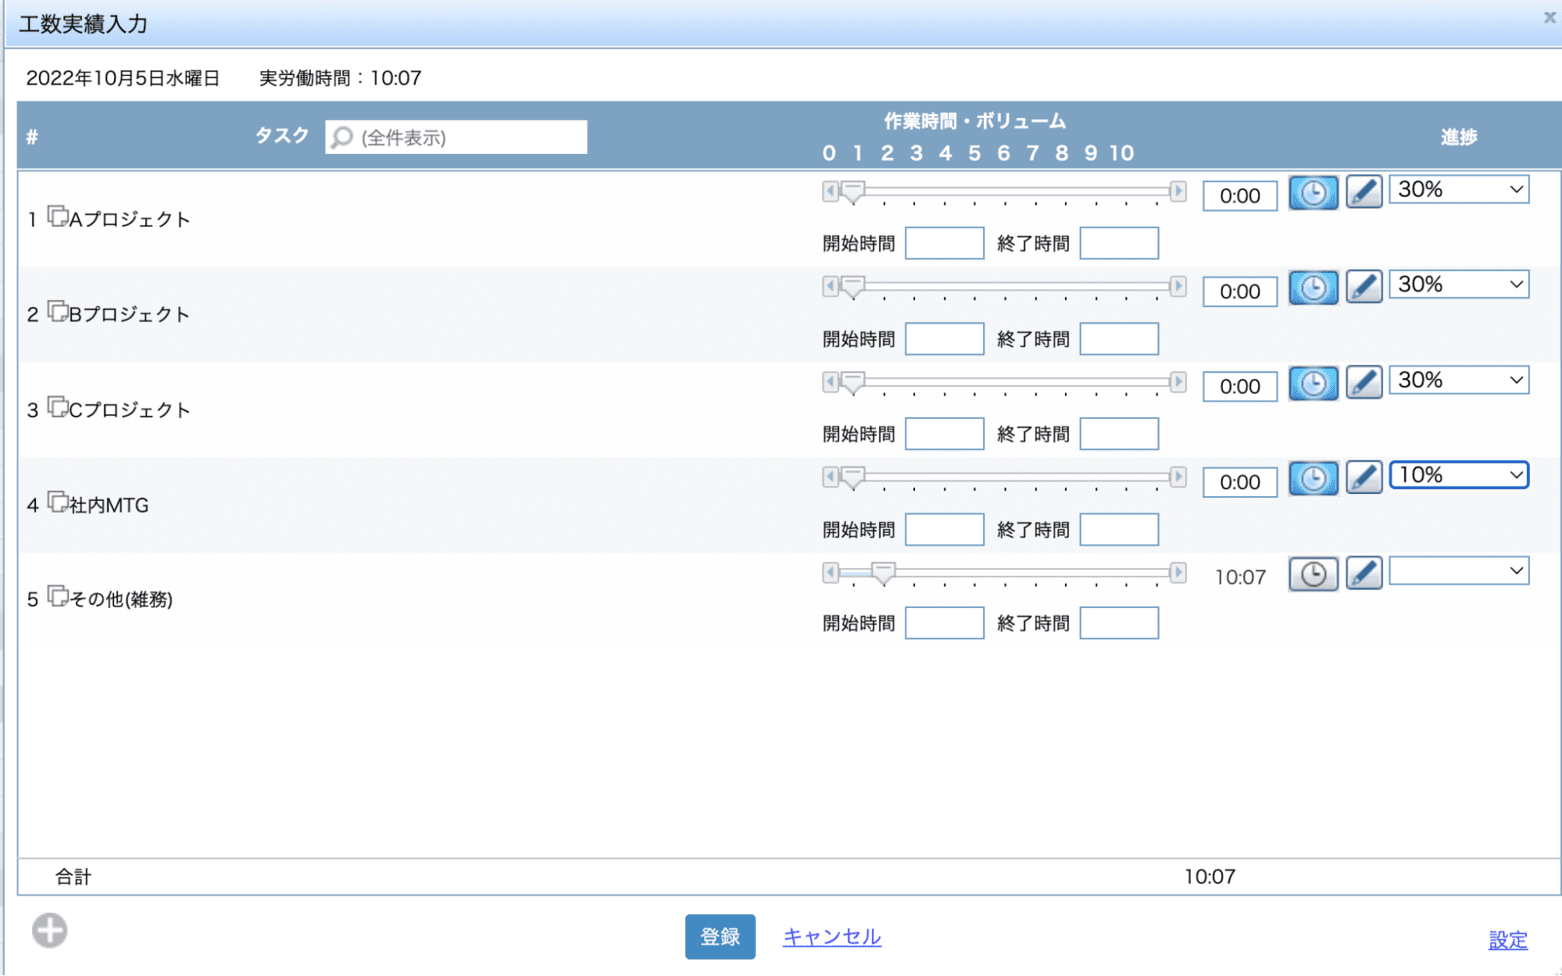This screenshot has width=1562, height=976.
Task: Click the 開始時間 field for Cプロジェクト
Action: click(x=944, y=434)
